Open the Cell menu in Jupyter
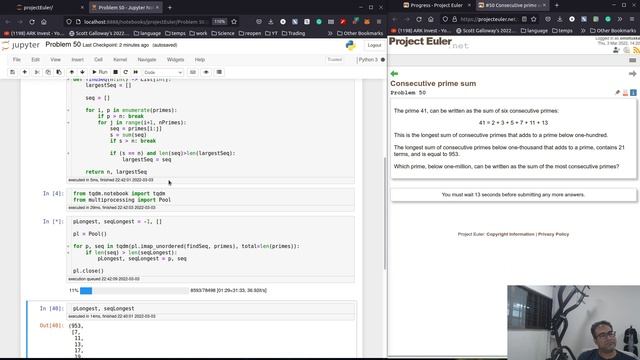This screenshot has height=360, width=640. tap(98, 60)
